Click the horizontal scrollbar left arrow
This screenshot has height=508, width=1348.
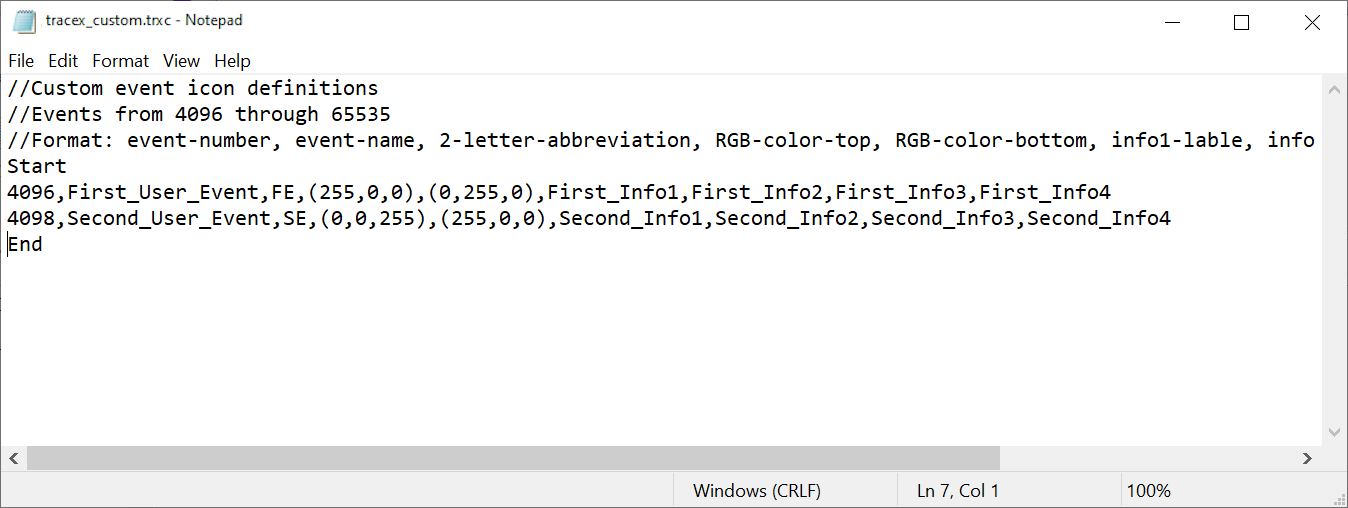click(x=14, y=458)
